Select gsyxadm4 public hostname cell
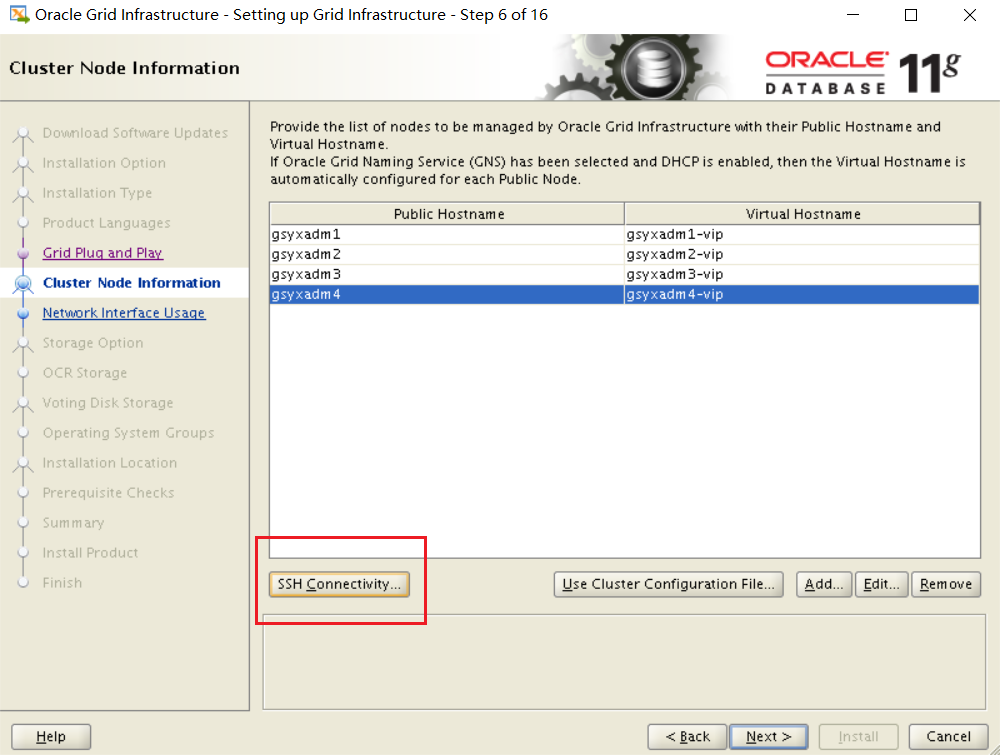 (447, 294)
